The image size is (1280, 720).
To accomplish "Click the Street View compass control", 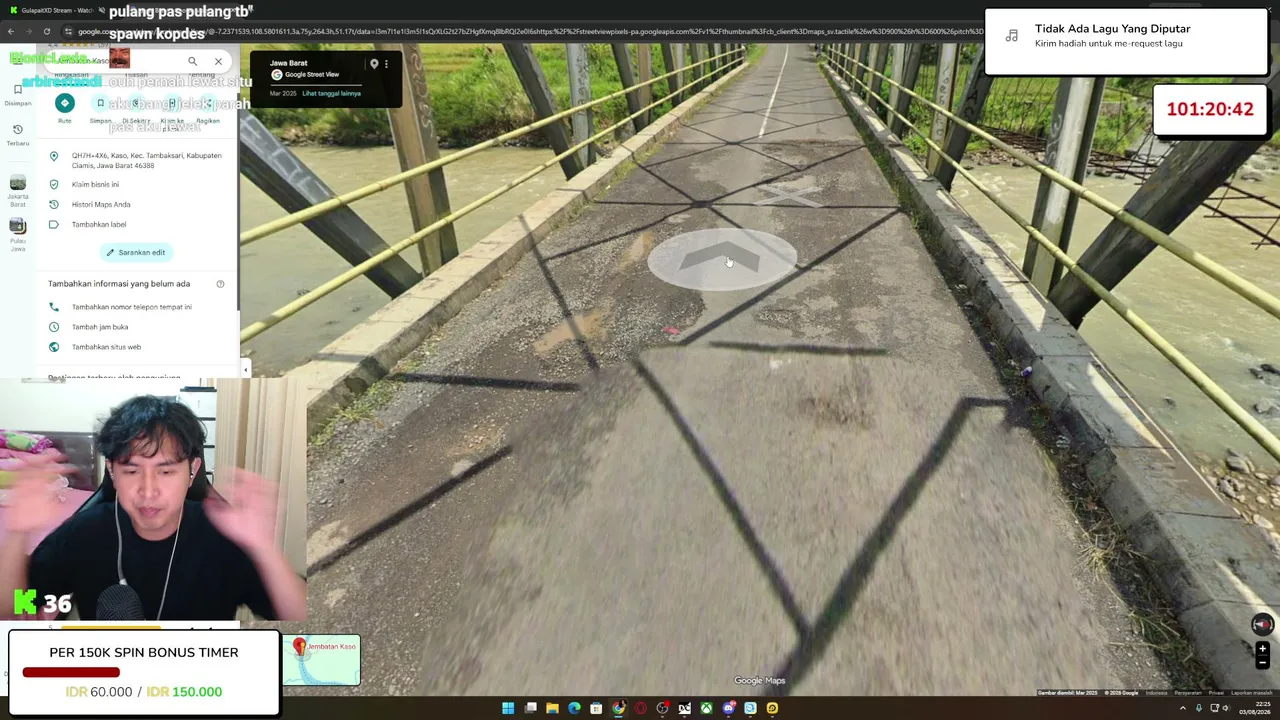I will 1262,624.
